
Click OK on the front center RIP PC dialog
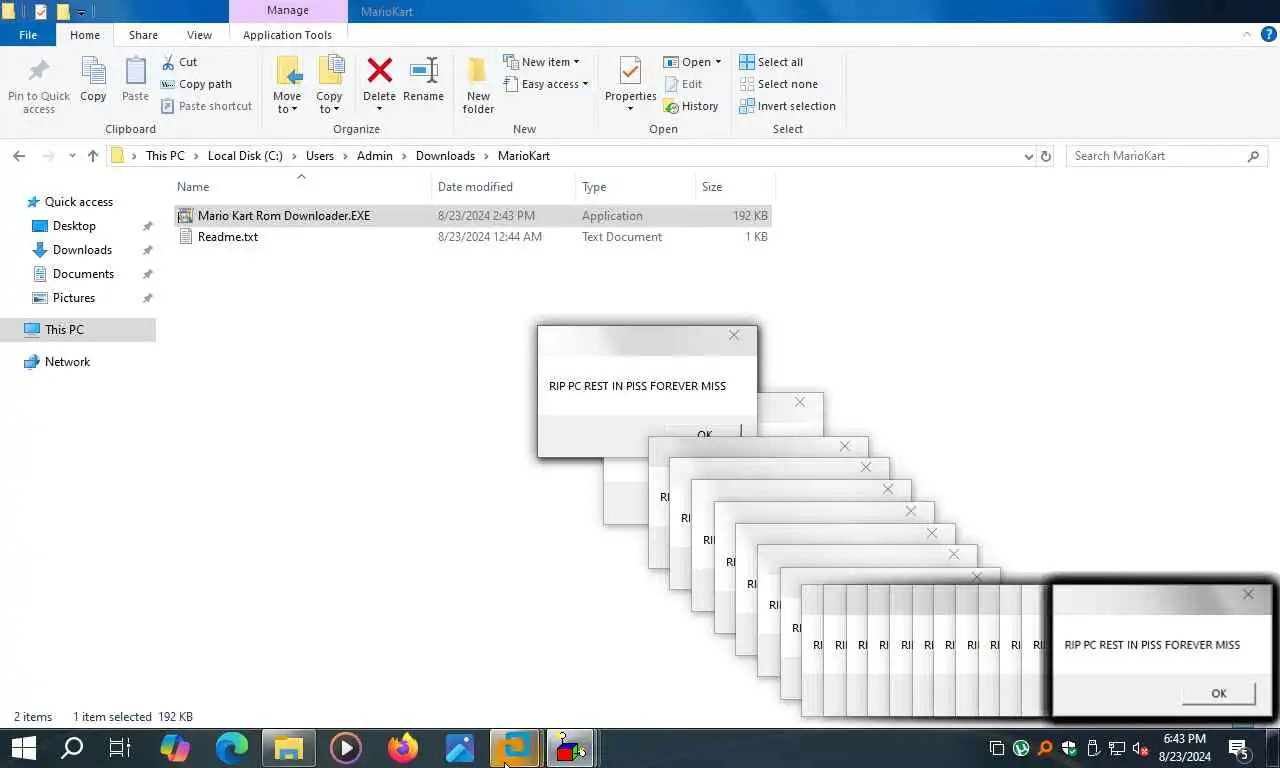[x=704, y=433]
